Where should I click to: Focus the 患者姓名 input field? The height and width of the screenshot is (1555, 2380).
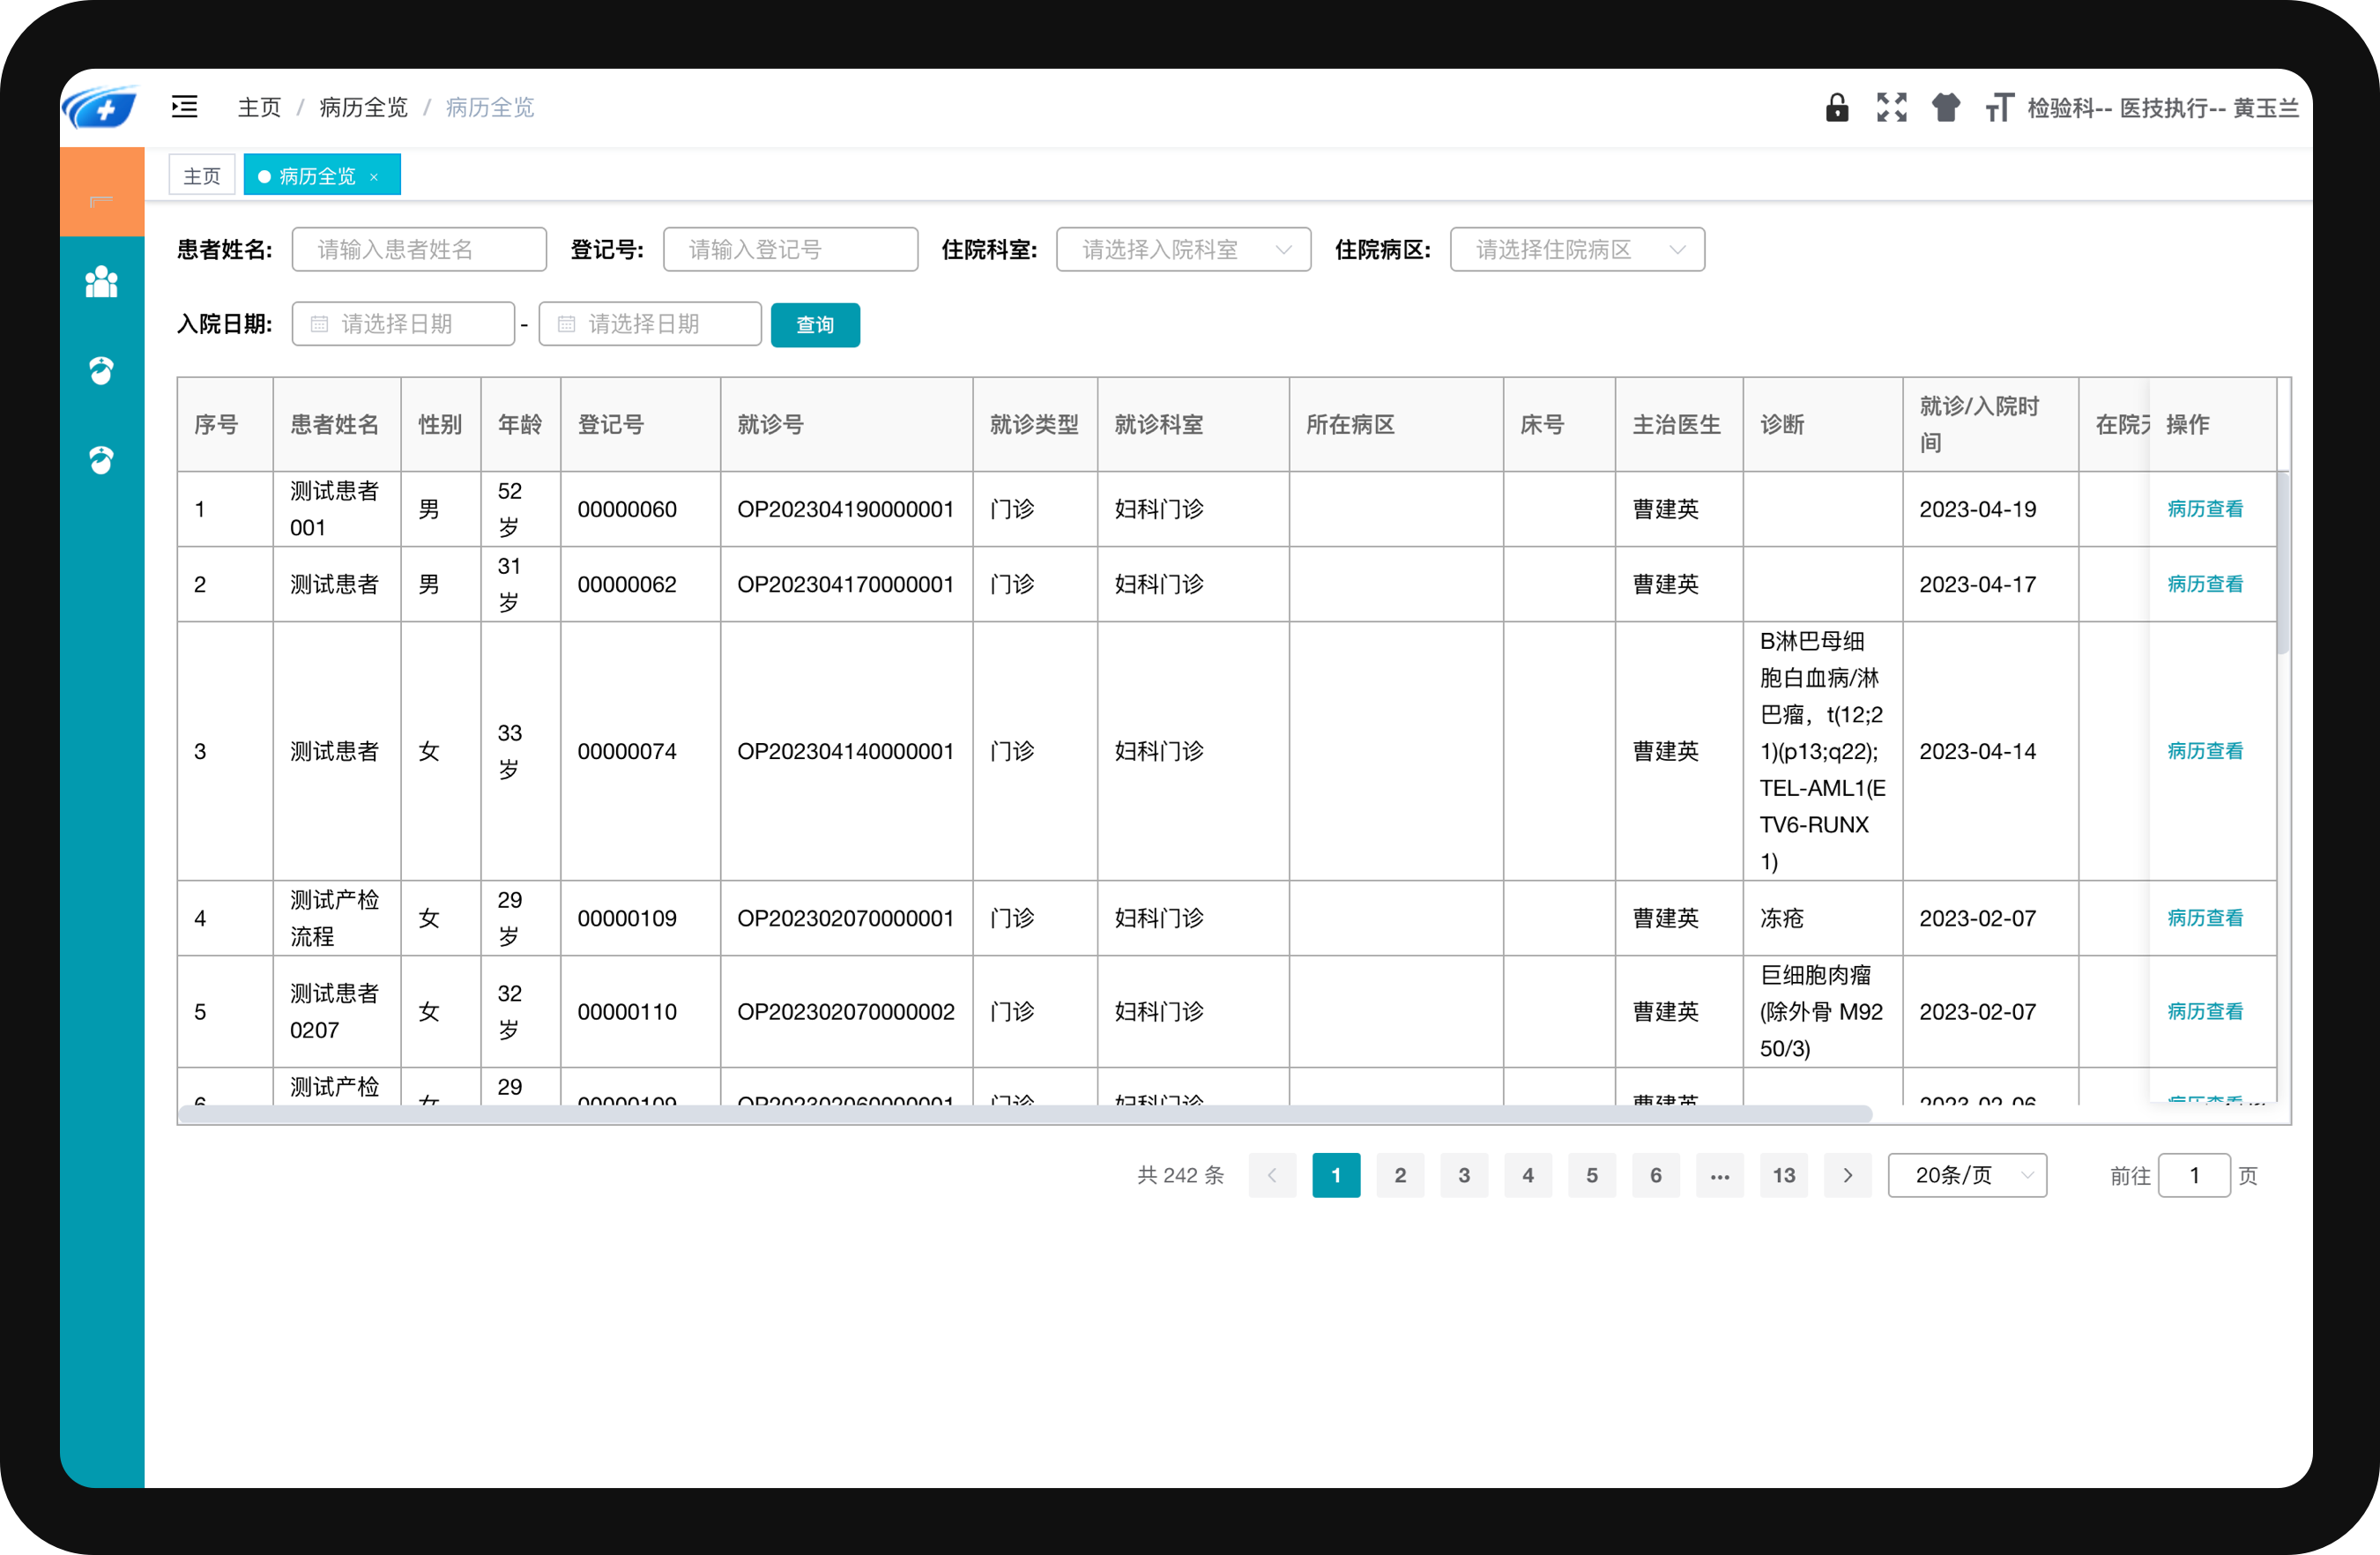(419, 249)
